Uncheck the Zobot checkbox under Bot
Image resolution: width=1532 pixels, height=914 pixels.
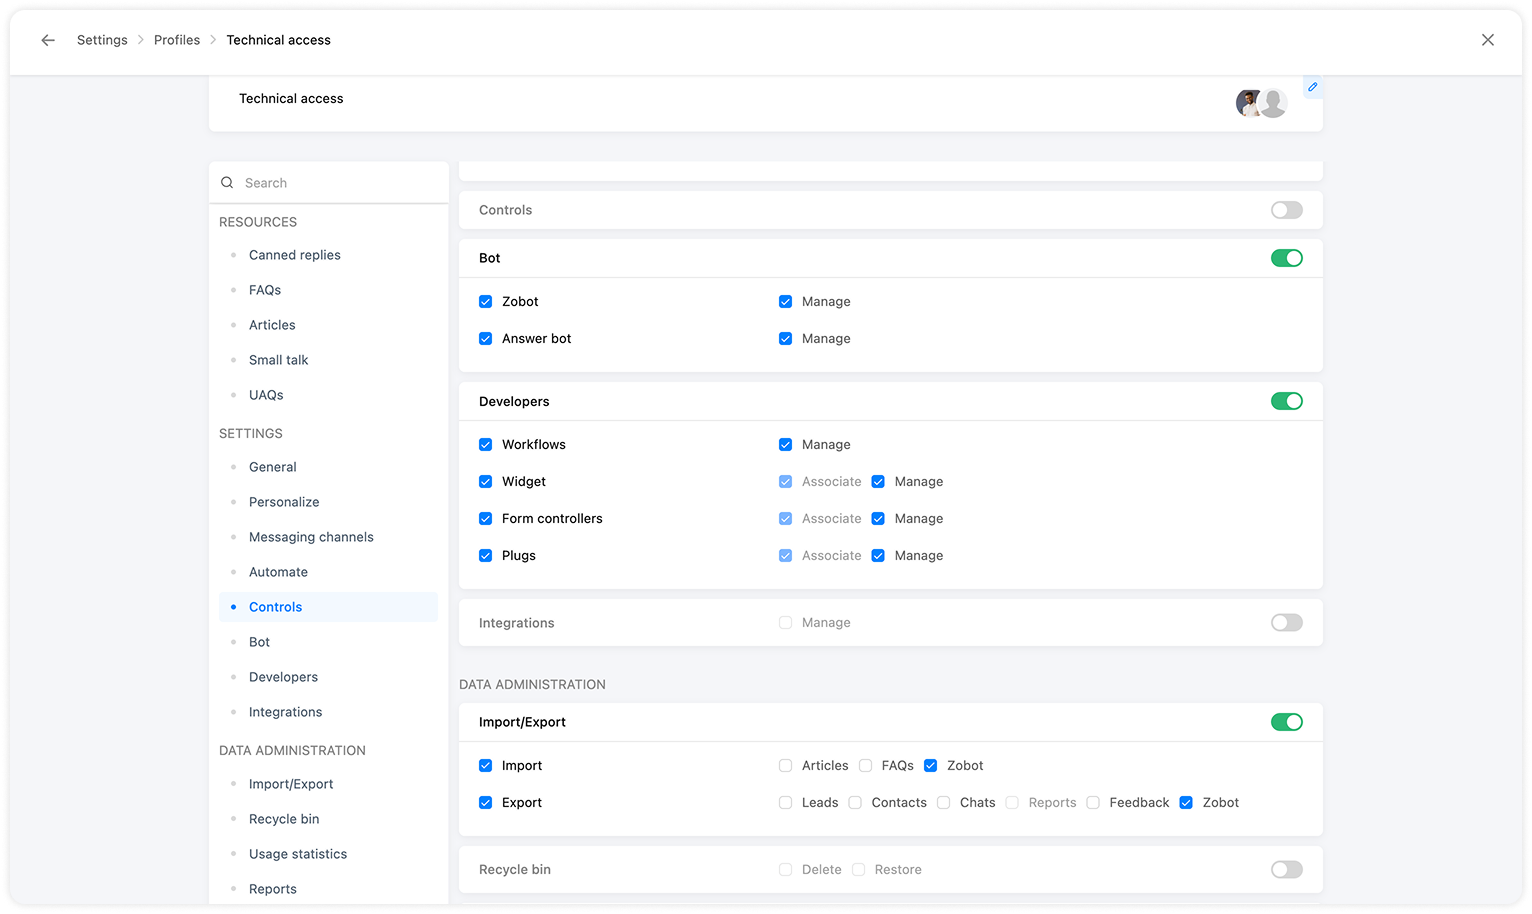(x=486, y=302)
